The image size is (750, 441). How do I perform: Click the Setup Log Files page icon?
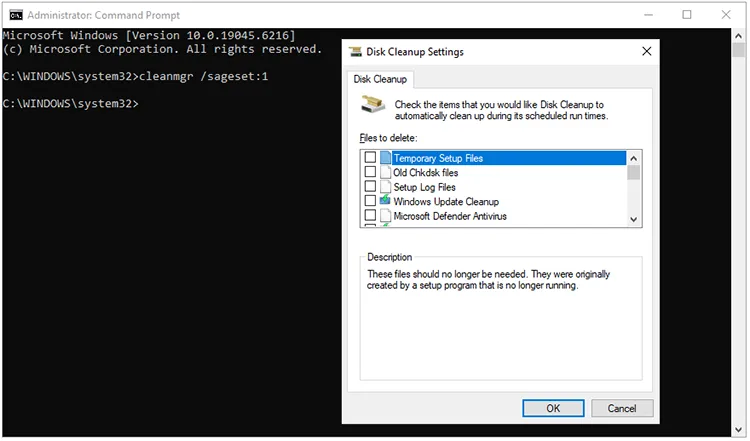coord(386,187)
